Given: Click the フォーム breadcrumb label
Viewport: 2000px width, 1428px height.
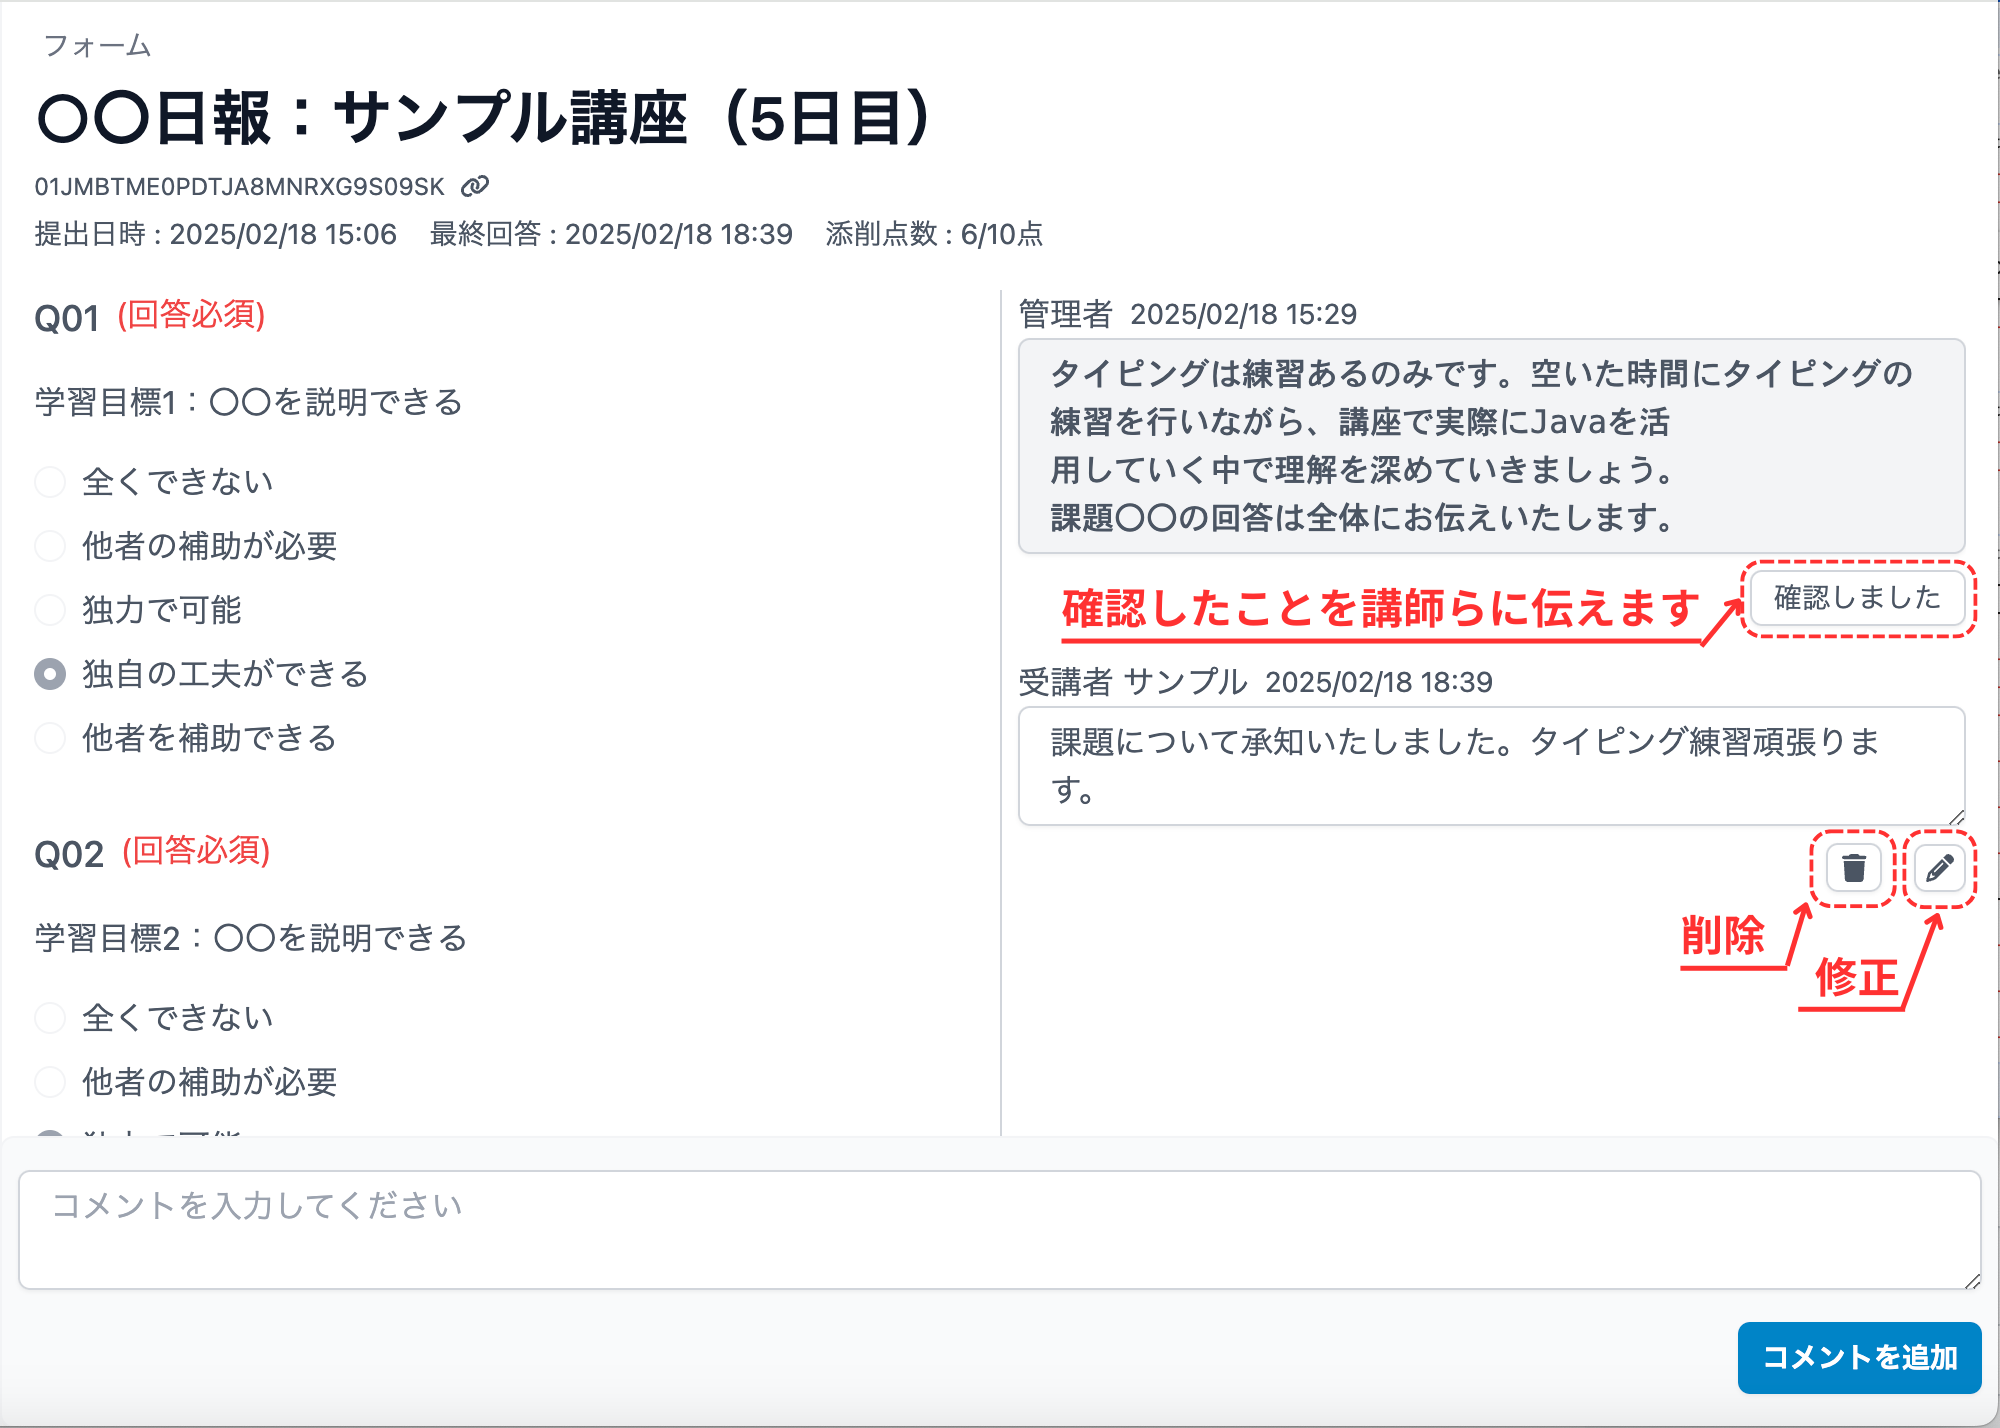Looking at the screenshot, I should pyautogui.click(x=97, y=44).
